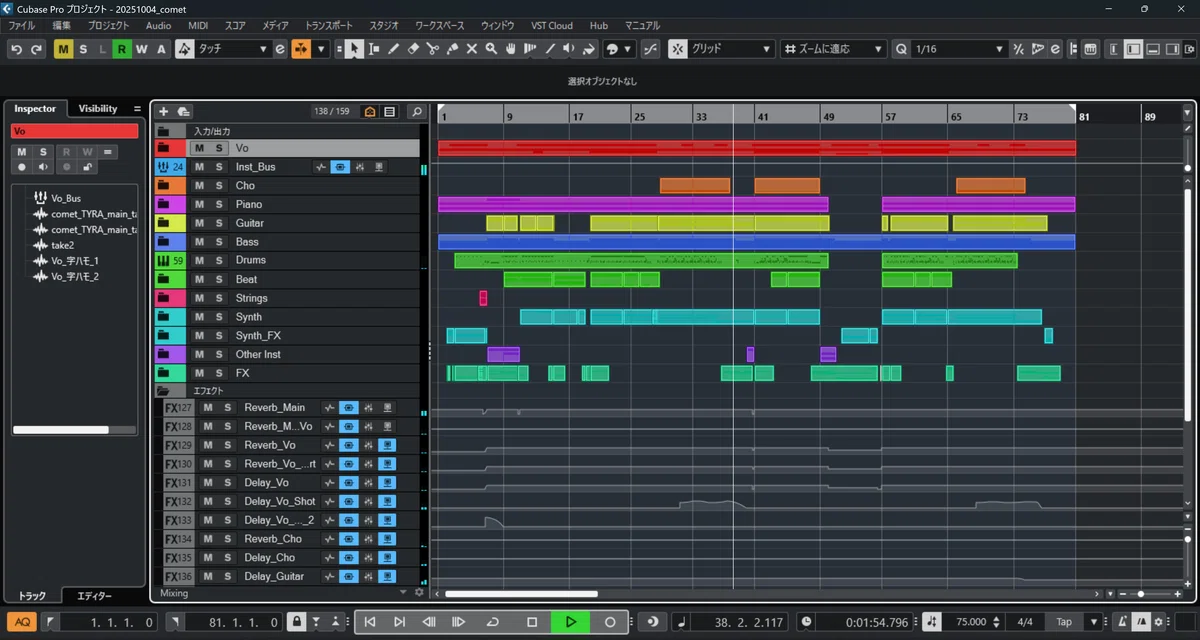Click the add track plus icon

pos(164,112)
